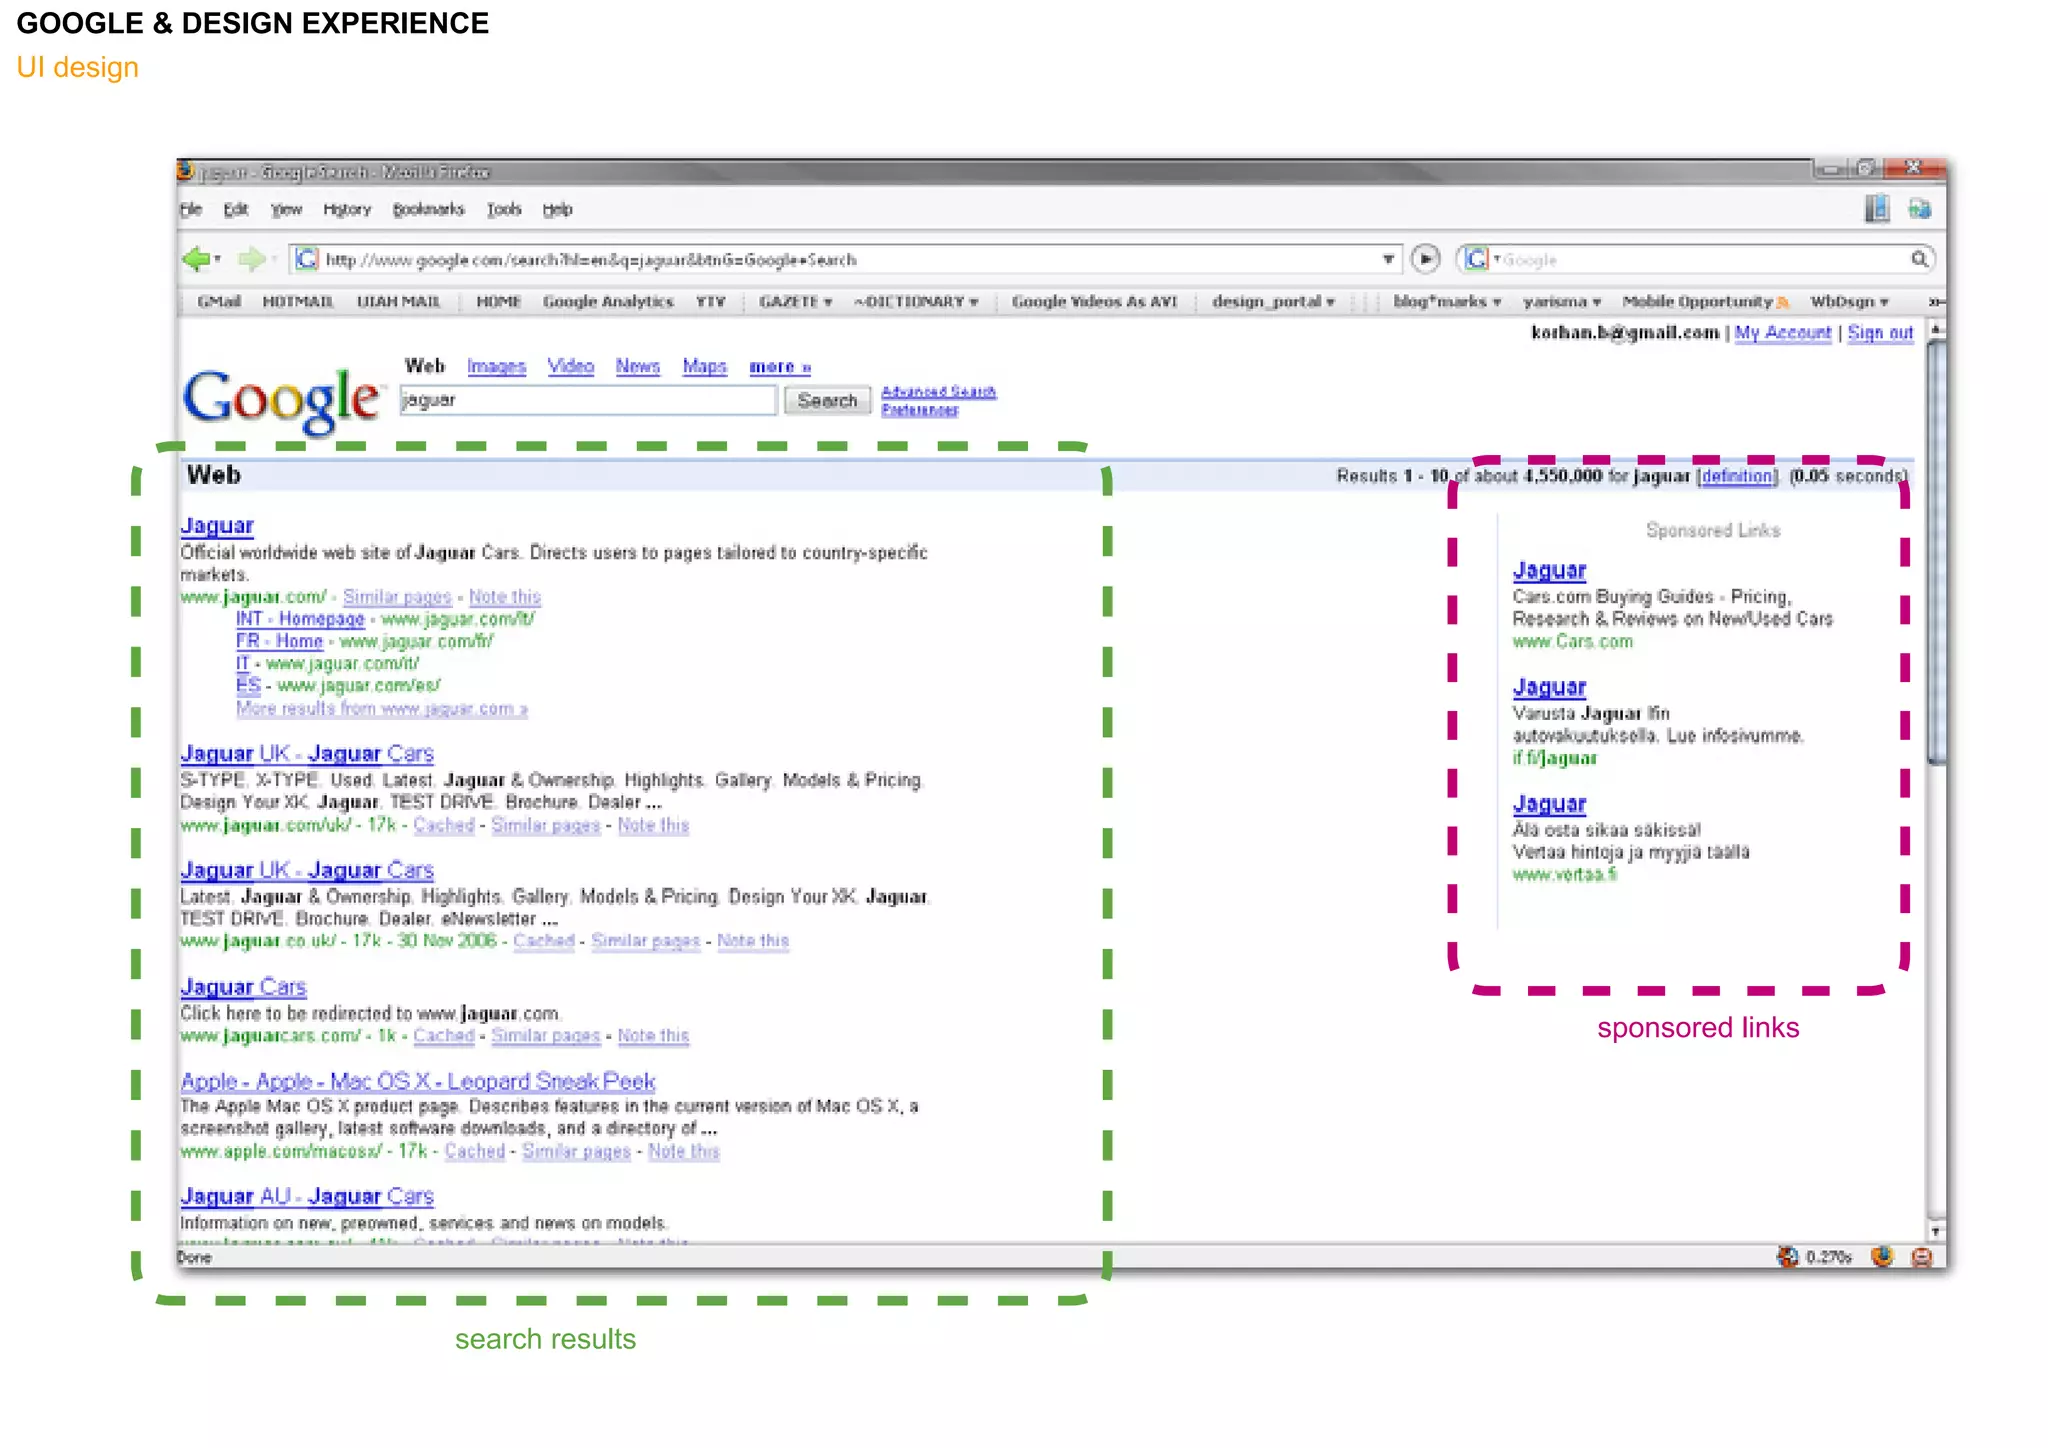Open the more » search options link
The height and width of the screenshot is (1448, 2048).
pos(780,367)
